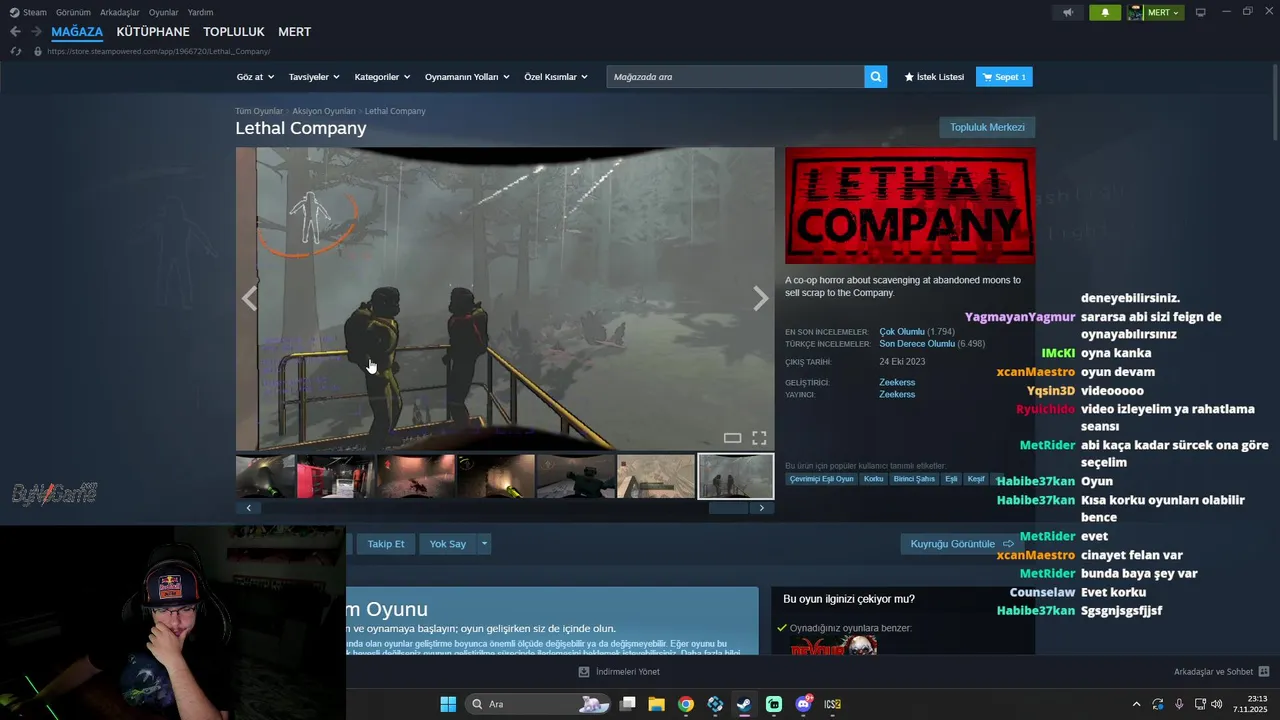The height and width of the screenshot is (720, 1280).
Task: Expand the Özel Kısımlar dropdown
Action: pos(555,77)
